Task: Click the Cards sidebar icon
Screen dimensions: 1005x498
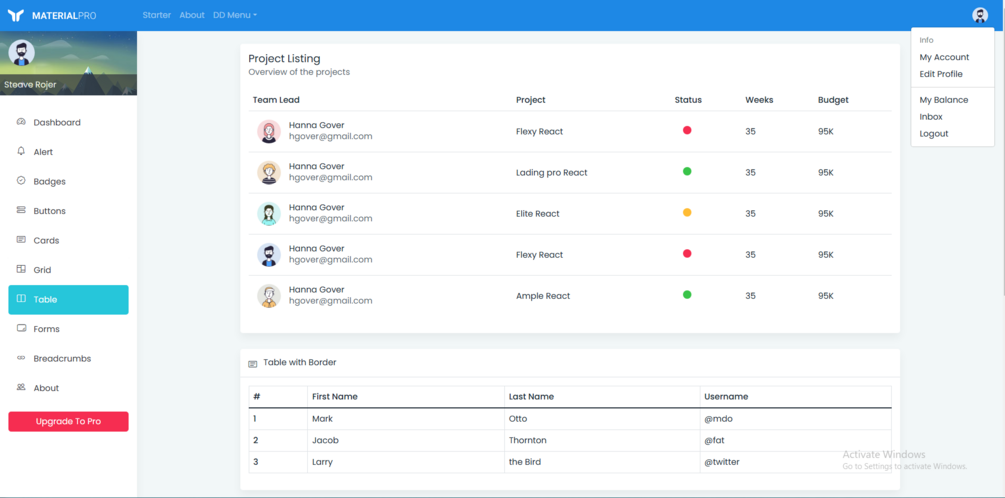Action: click(x=21, y=240)
